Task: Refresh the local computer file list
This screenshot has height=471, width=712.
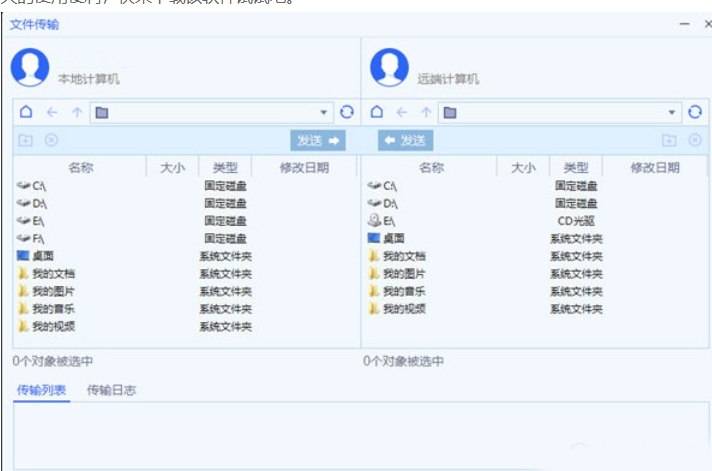Action: [x=346, y=113]
